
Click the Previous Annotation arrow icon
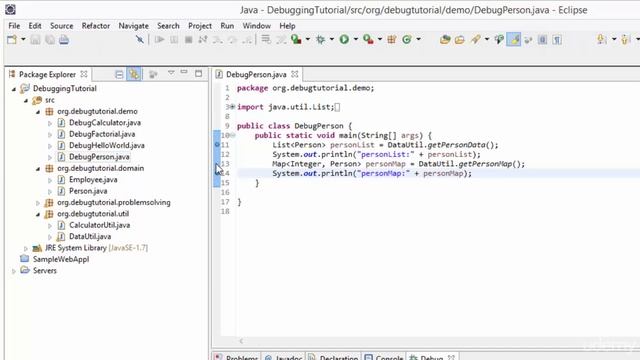pos(625,40)
